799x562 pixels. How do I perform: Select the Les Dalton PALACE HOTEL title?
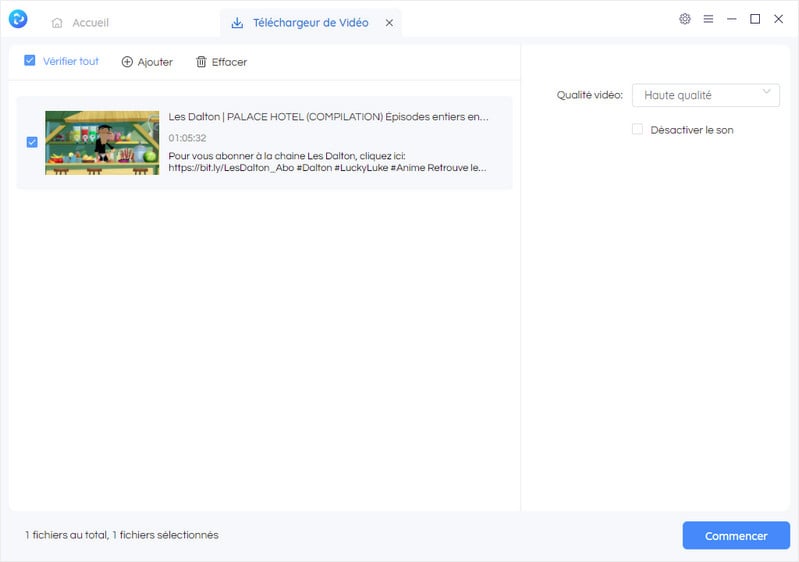[x=328, y=117]
